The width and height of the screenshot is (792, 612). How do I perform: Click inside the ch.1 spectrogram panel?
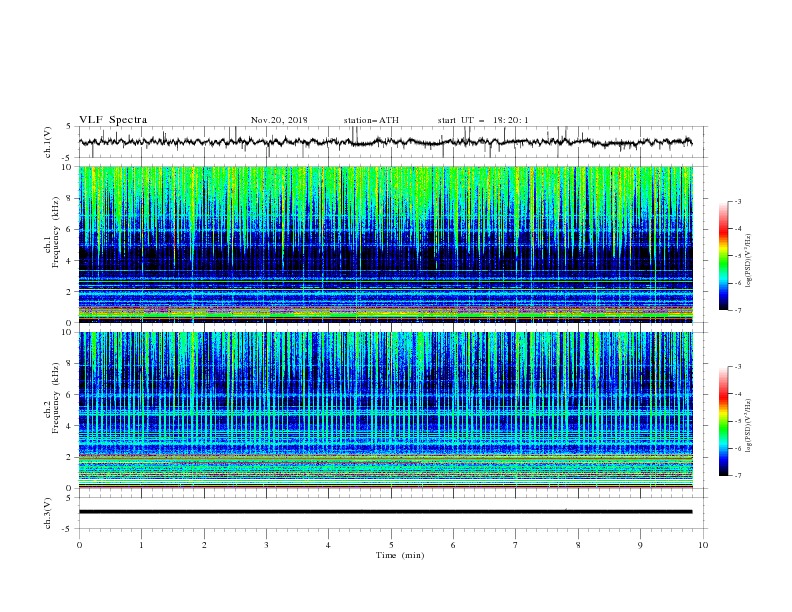(x=385, y=244)
